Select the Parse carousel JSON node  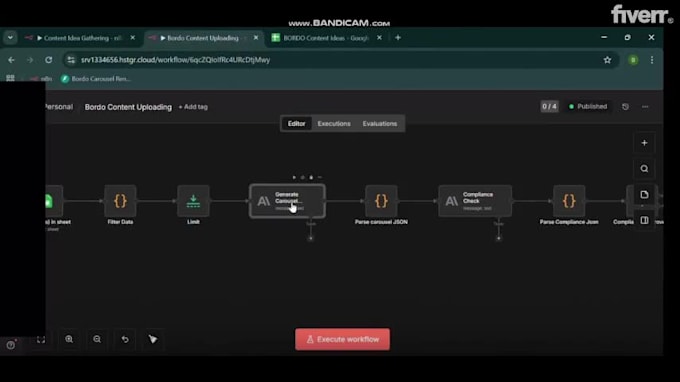(381, 201)
